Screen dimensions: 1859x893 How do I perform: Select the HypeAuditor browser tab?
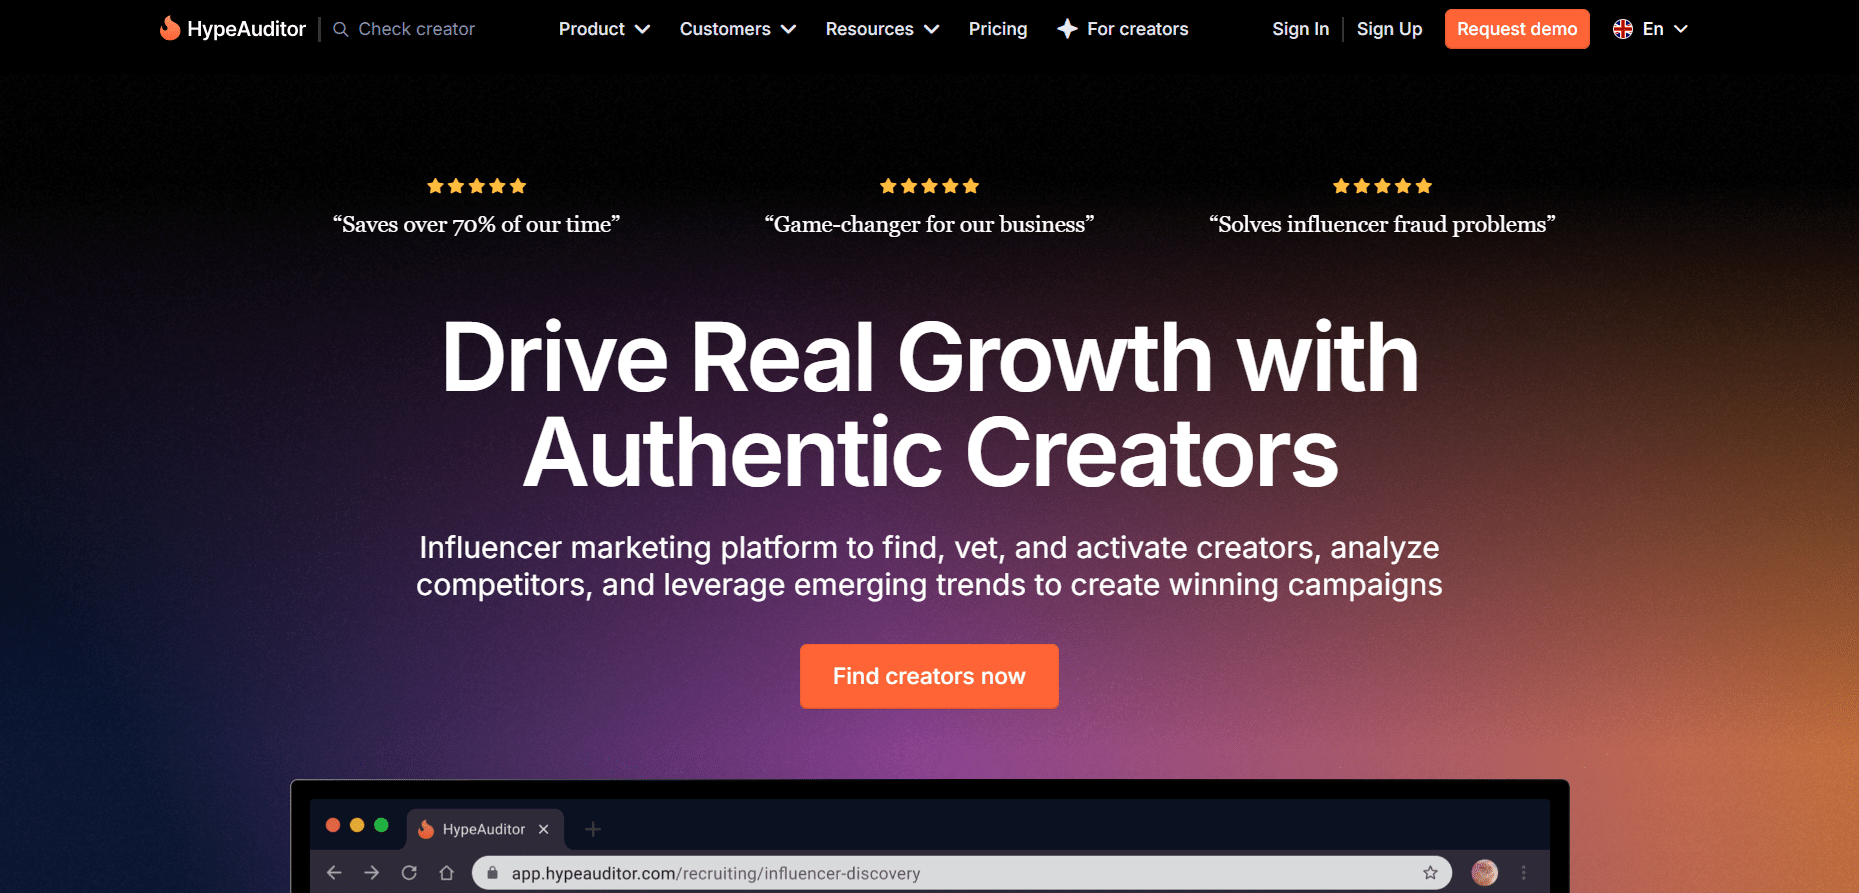(485, 829)
